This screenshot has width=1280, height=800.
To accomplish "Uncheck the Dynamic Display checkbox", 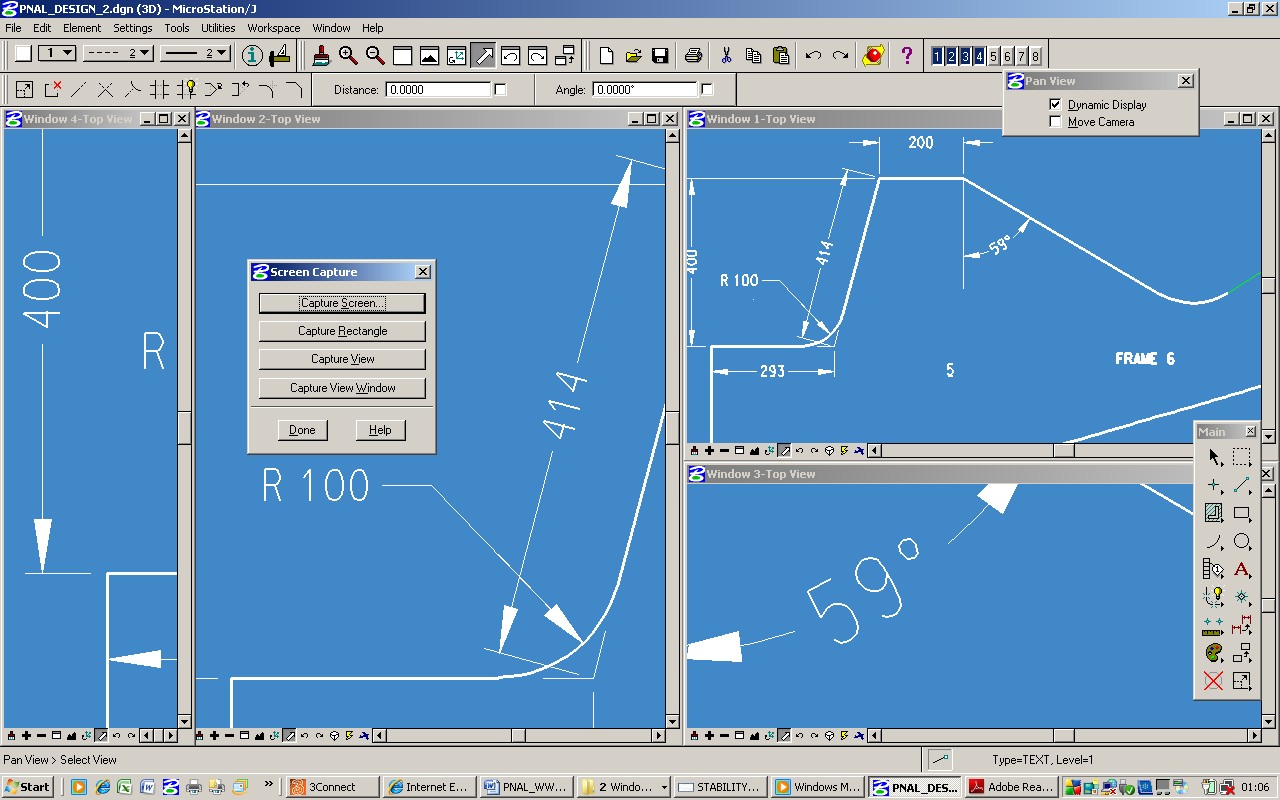I will 1055,104.
